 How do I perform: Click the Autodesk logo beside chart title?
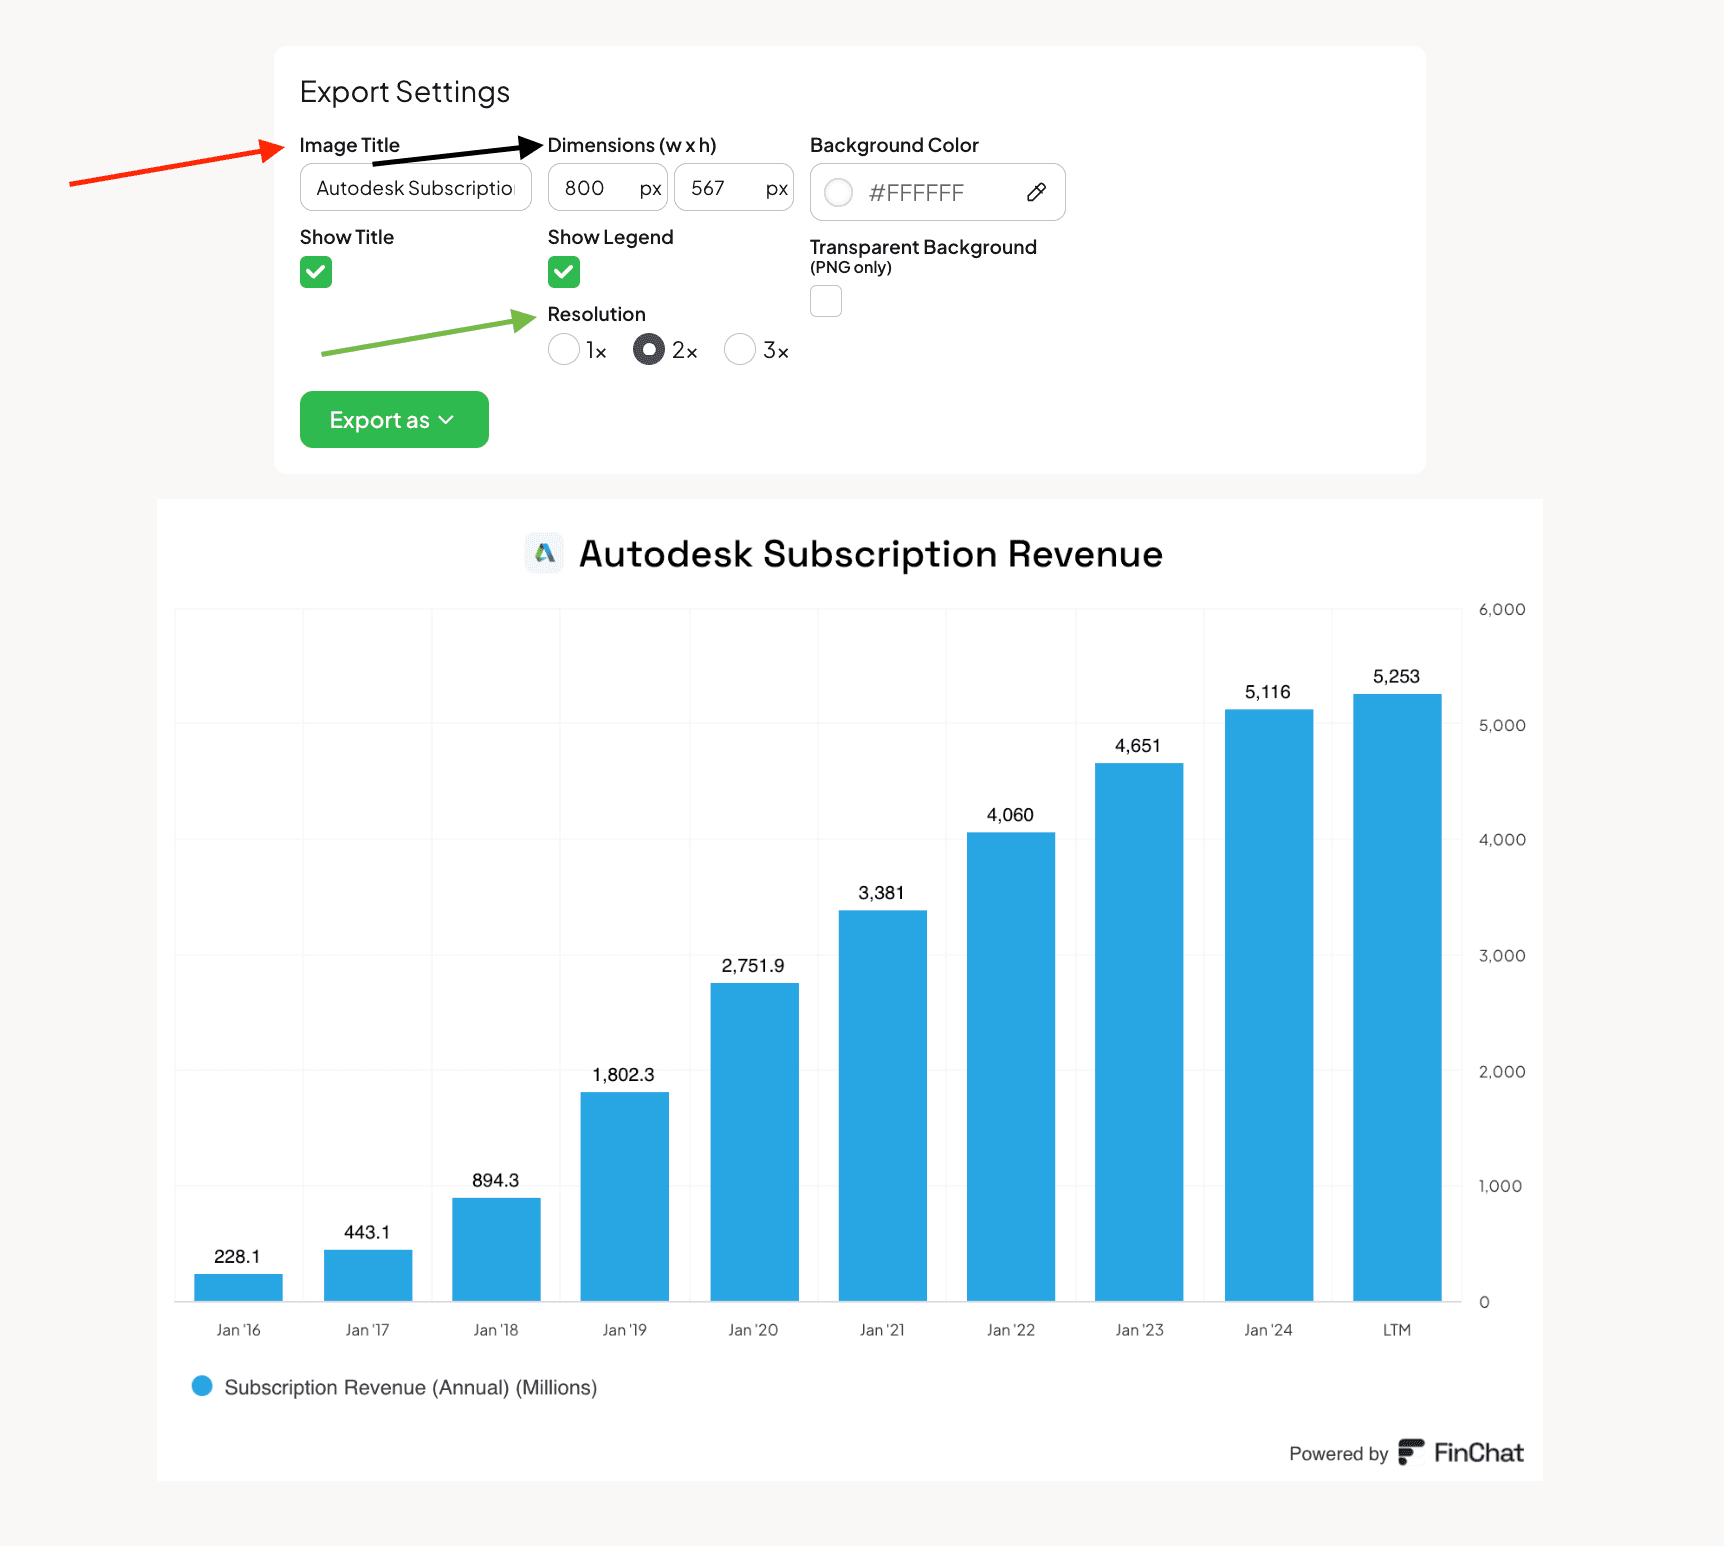[544, 553]
